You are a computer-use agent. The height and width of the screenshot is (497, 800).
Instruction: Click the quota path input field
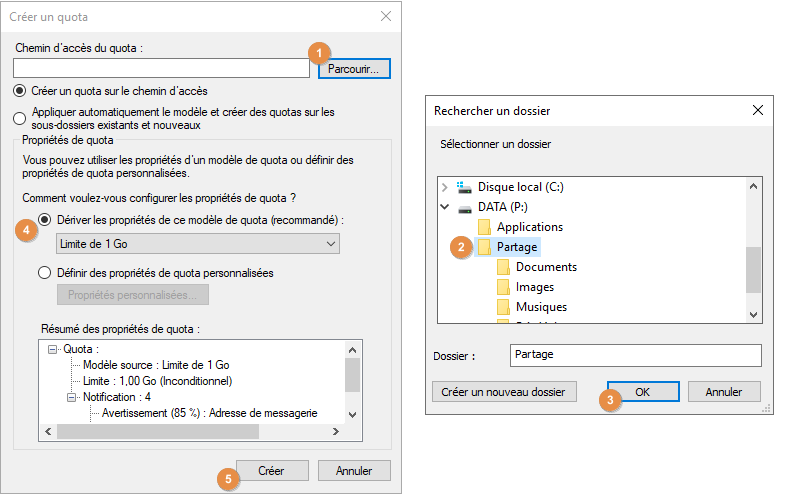click(x=161, y=68)
